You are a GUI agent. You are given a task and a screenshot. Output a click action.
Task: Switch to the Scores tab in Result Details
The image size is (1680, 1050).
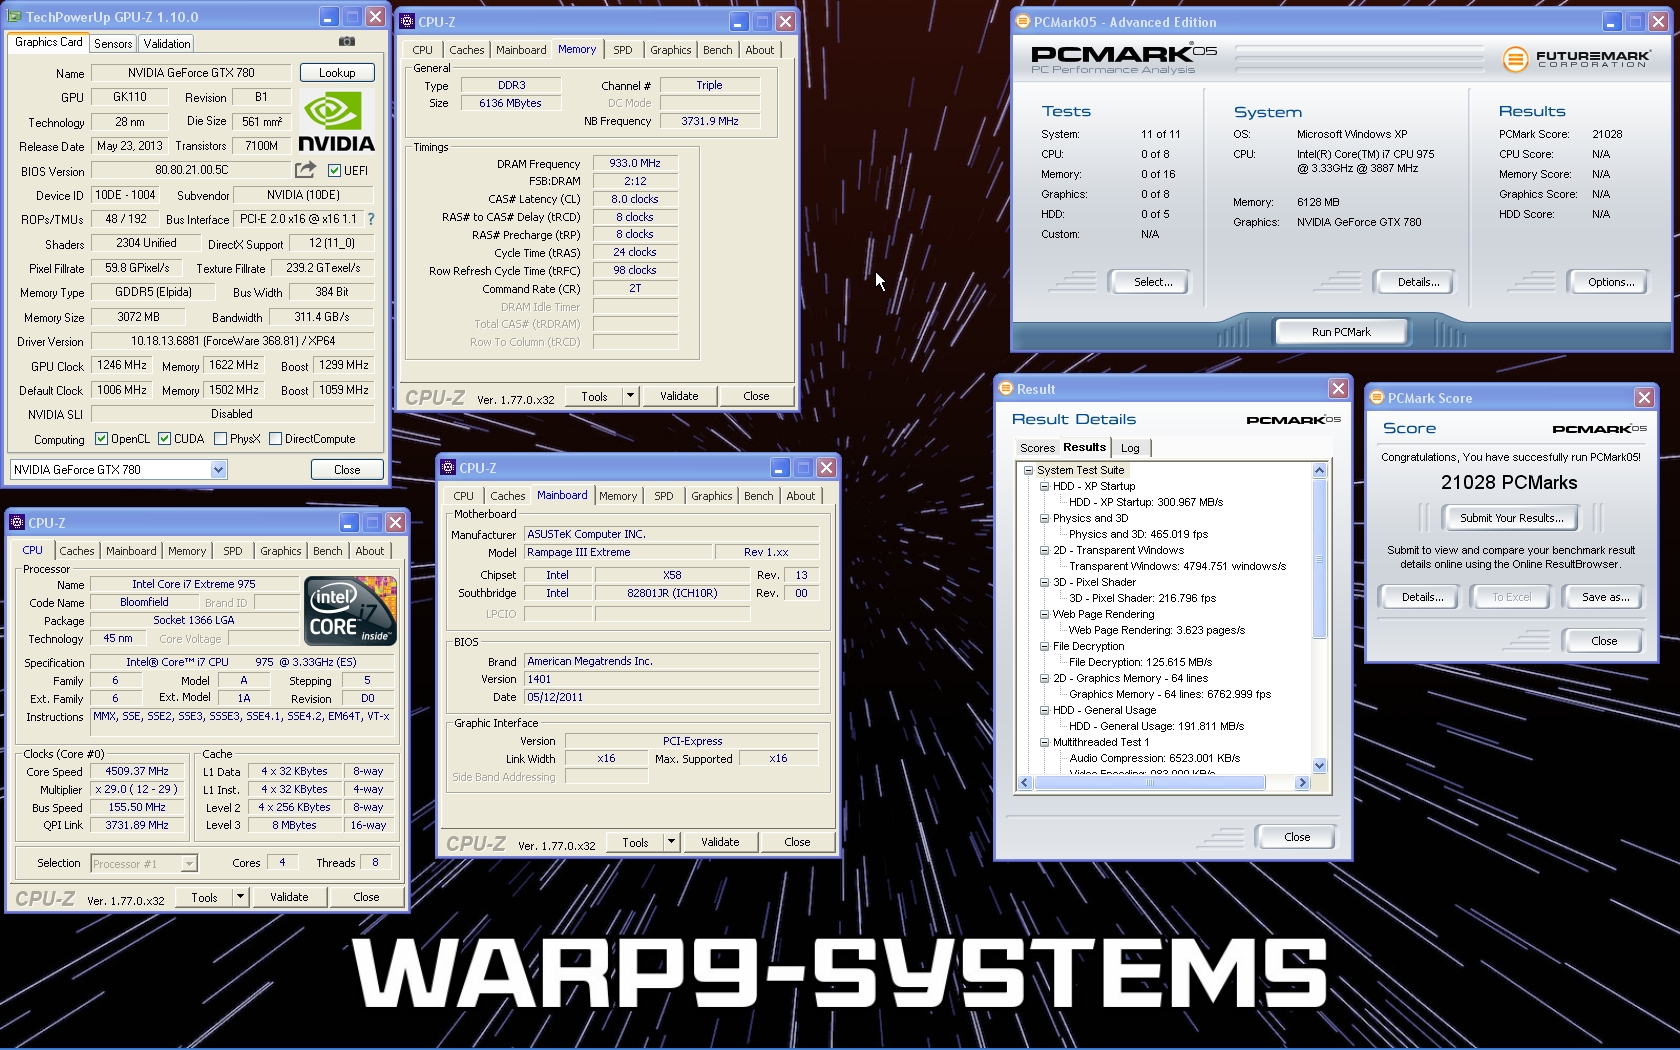point(1037,448)
